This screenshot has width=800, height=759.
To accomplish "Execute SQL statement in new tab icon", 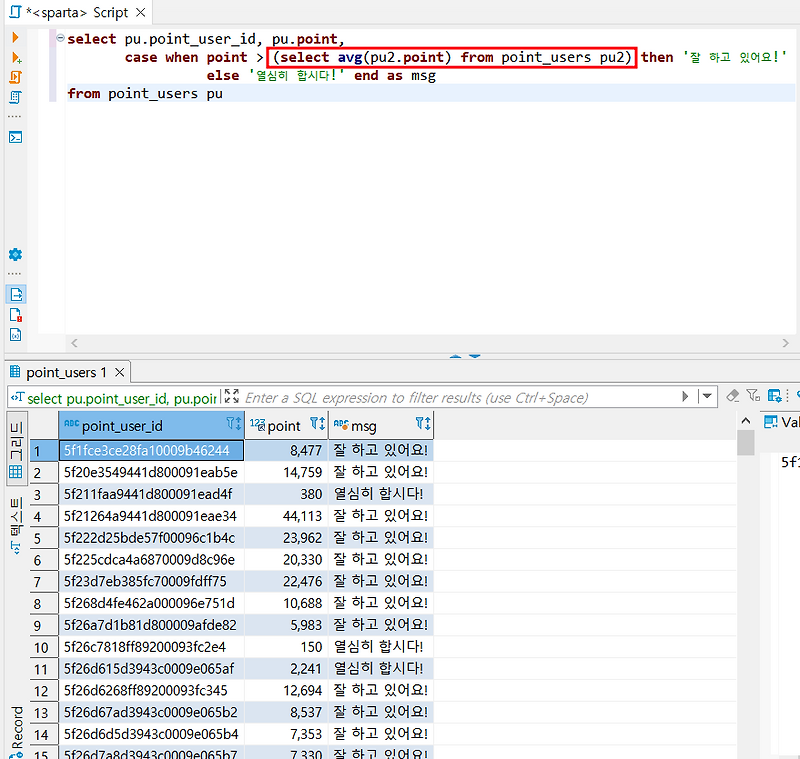I will coord(16,57).
